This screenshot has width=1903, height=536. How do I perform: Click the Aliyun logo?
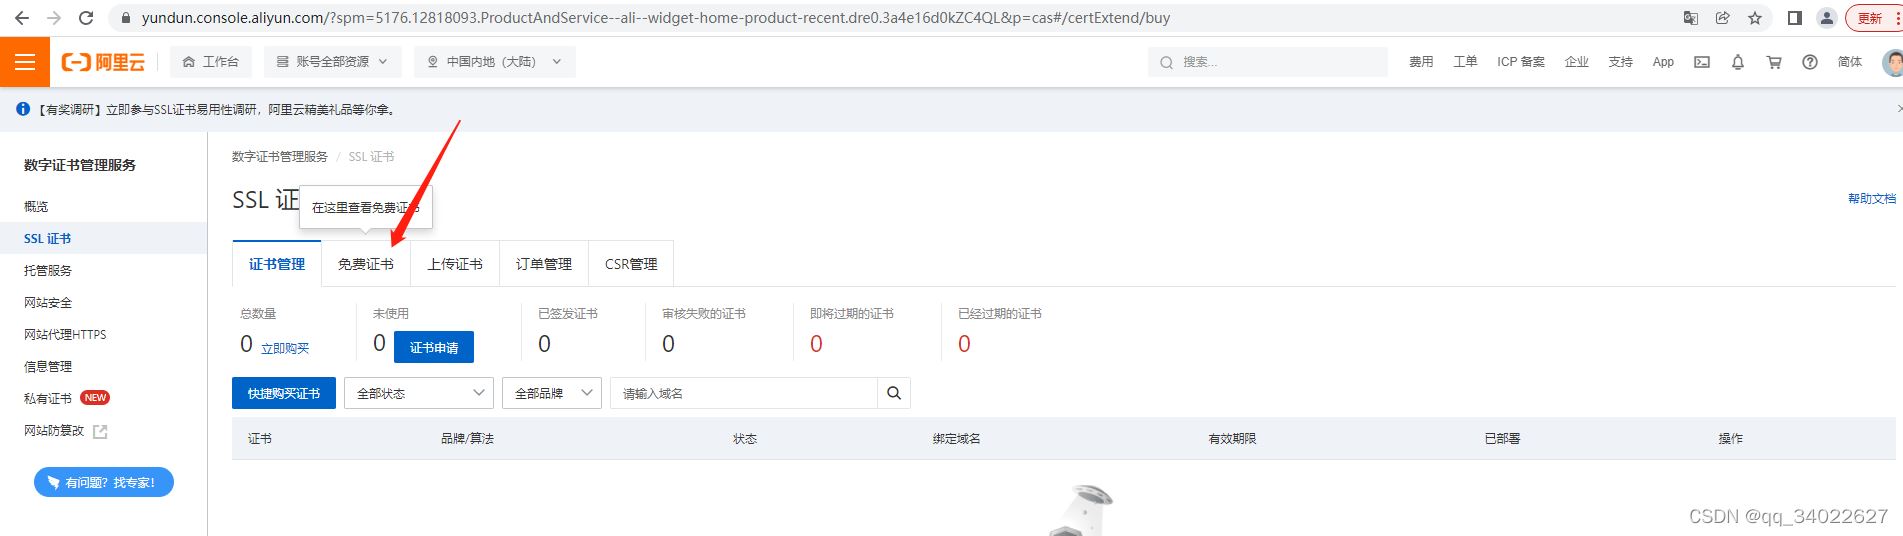tap(103, 62)
